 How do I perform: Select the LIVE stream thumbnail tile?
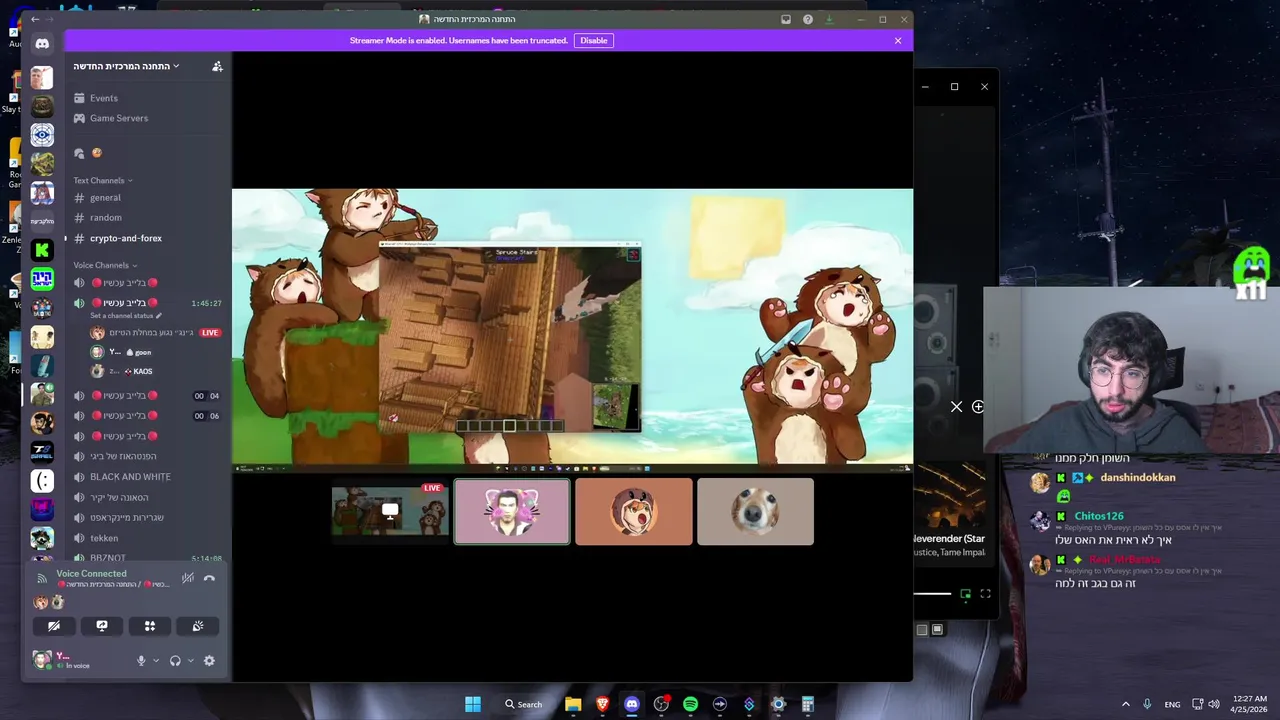pos(390,512)
